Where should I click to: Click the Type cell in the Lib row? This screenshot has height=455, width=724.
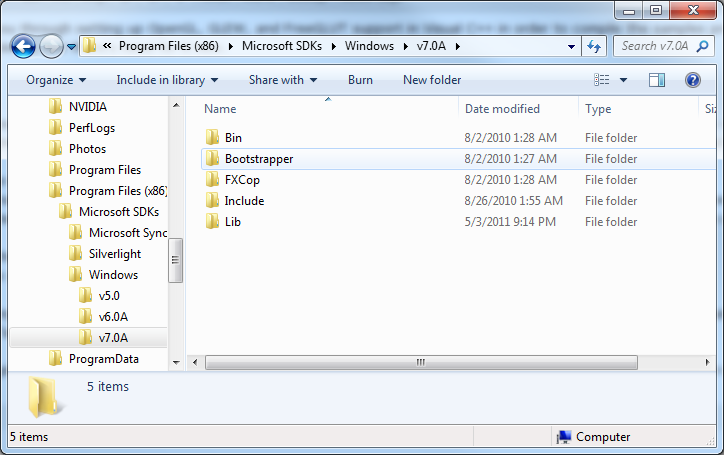[x=611, y=222]
